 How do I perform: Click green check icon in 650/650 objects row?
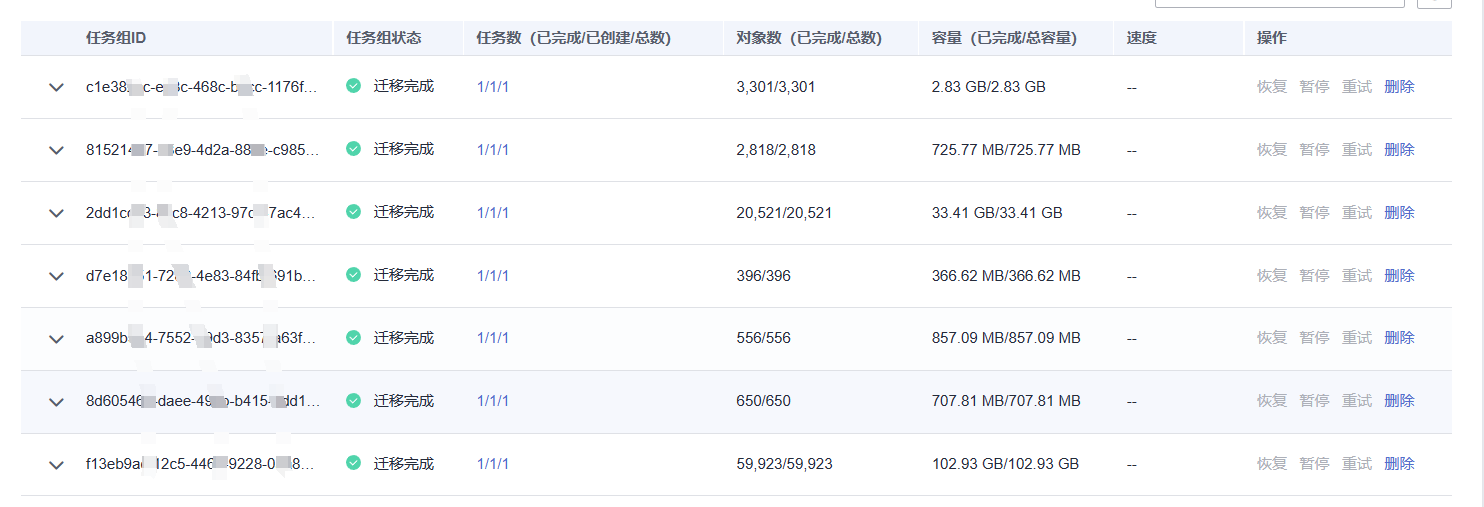(353, 401)
